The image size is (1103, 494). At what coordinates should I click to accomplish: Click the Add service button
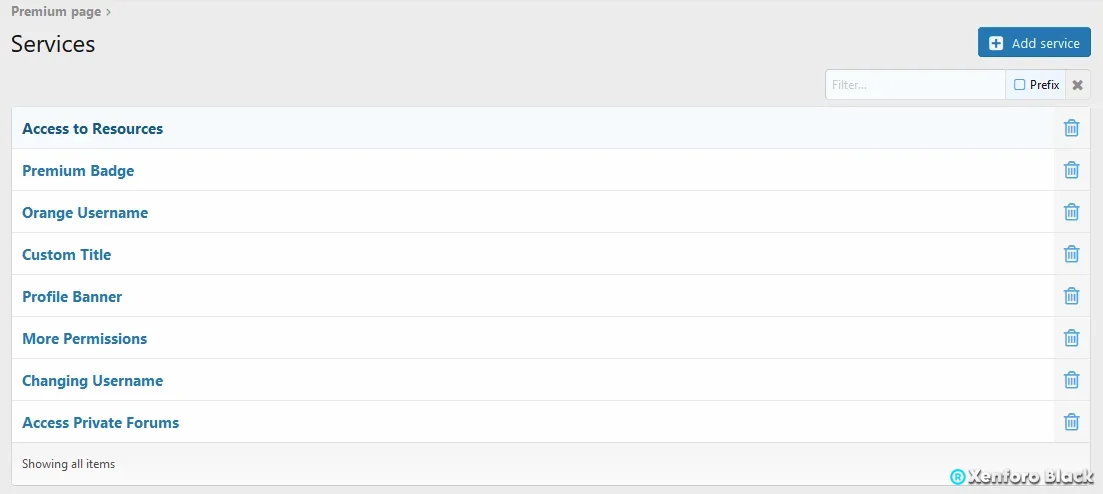click(1034, 43)
